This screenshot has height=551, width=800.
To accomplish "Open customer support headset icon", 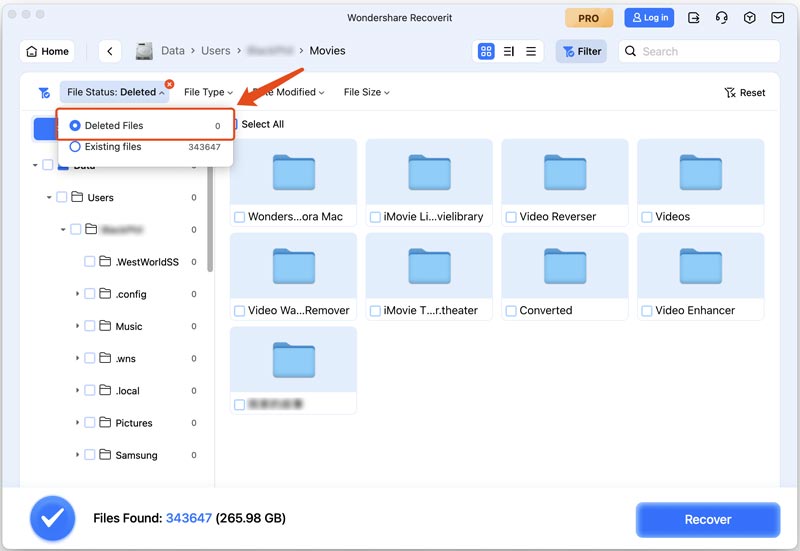I will pos(721,18).
